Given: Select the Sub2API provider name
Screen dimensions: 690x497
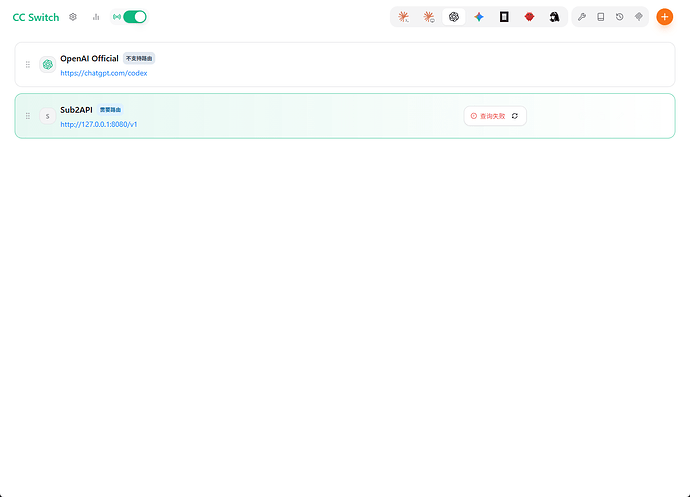Looking at the screenshot, I should [77, 110].
